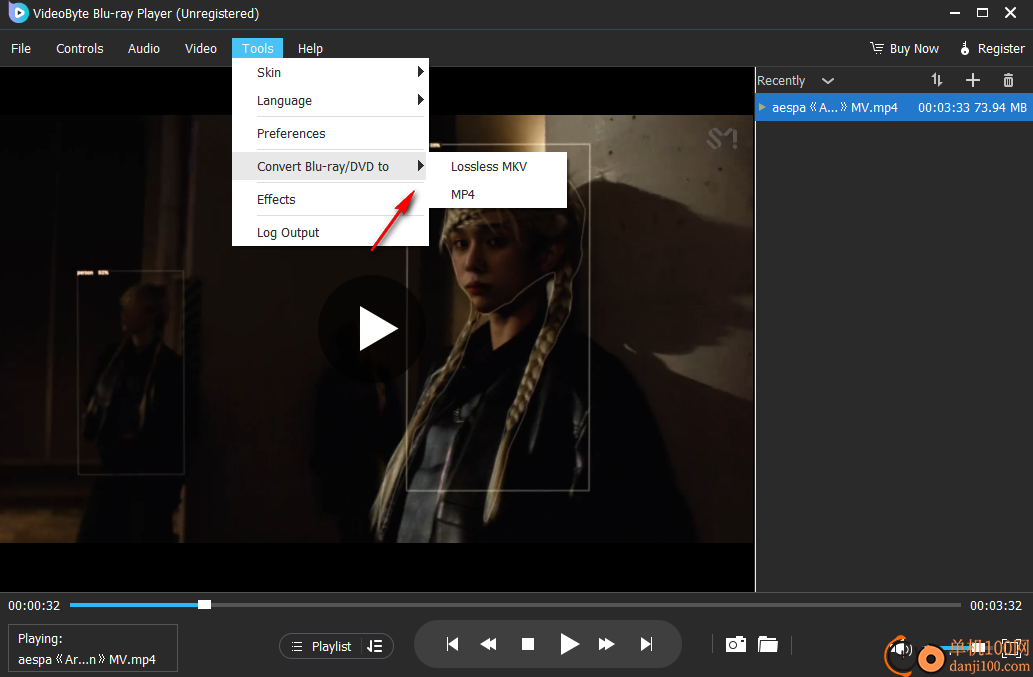The height and width of the screenshot is (677, 1033).
Task: Click the progress bar handle
Action: tap(205, 605)
